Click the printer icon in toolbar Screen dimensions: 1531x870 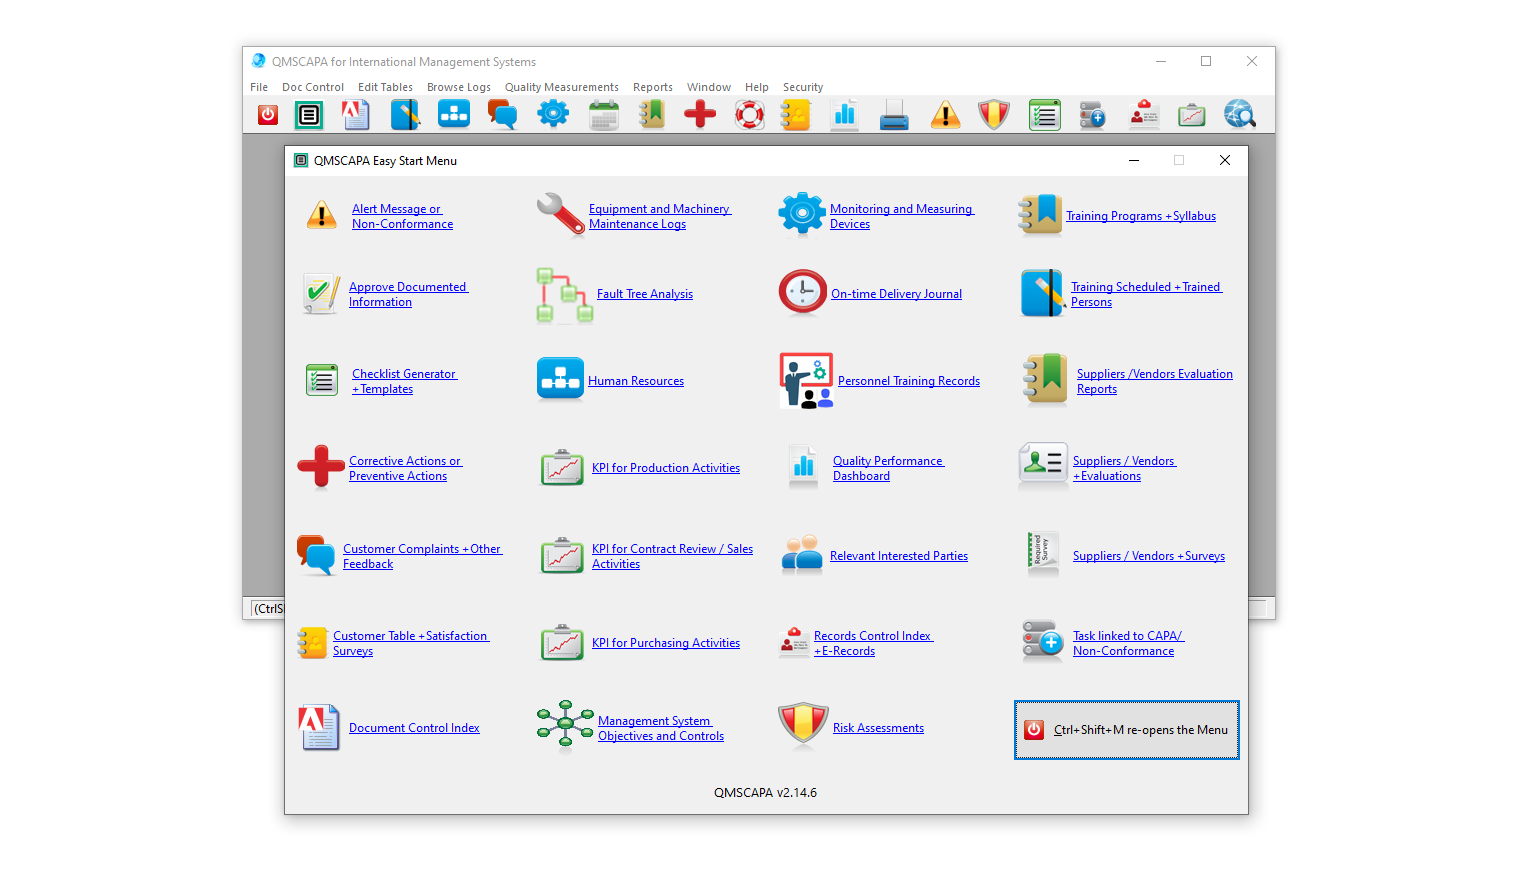point(894,116)
